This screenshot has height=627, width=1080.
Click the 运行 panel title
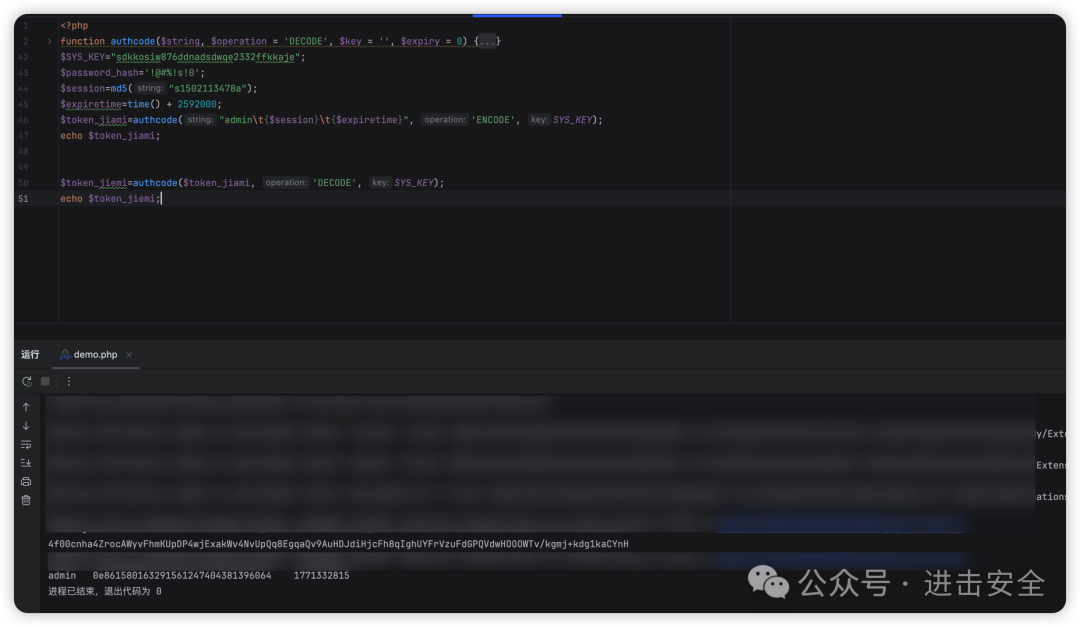click(30, 355)
